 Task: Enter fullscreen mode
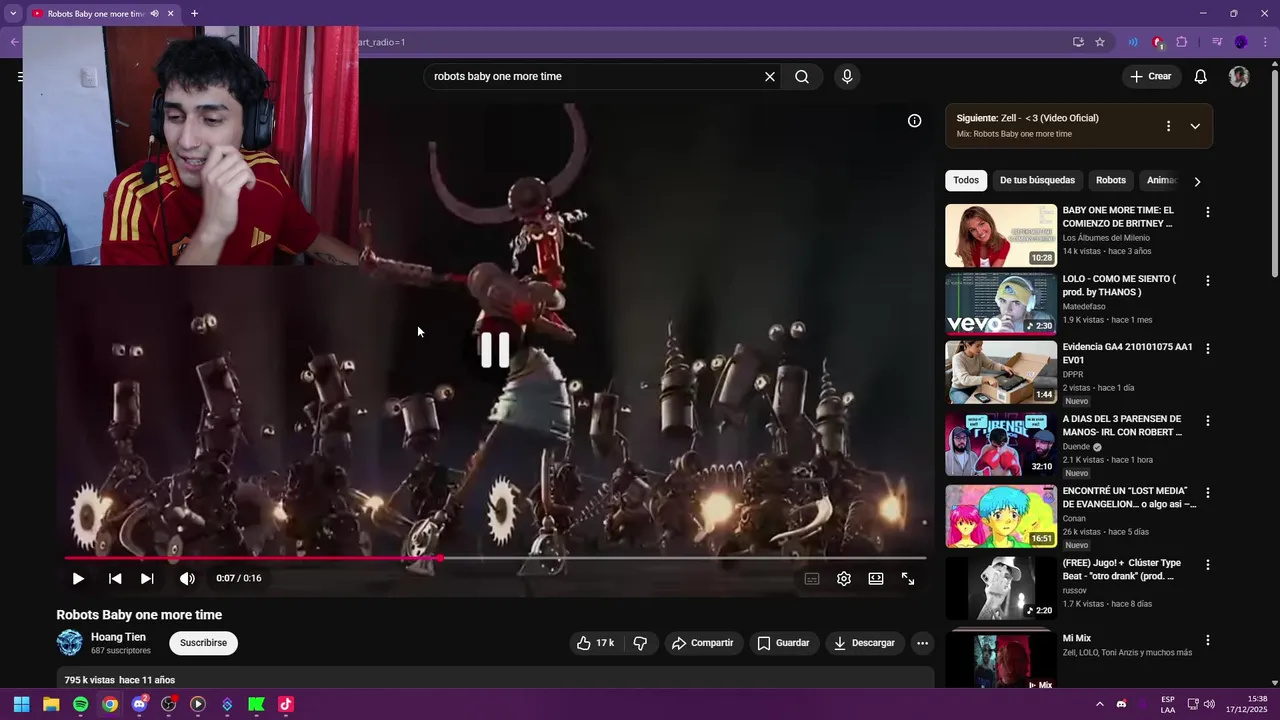(x=908, y=578)
